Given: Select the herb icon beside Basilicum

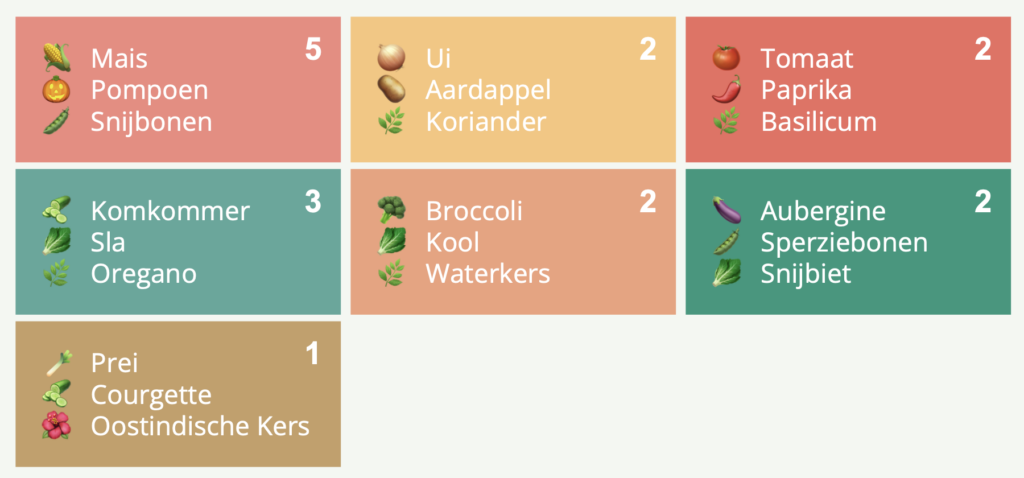Looking at the screenshot, I should [x=726, y=121].
